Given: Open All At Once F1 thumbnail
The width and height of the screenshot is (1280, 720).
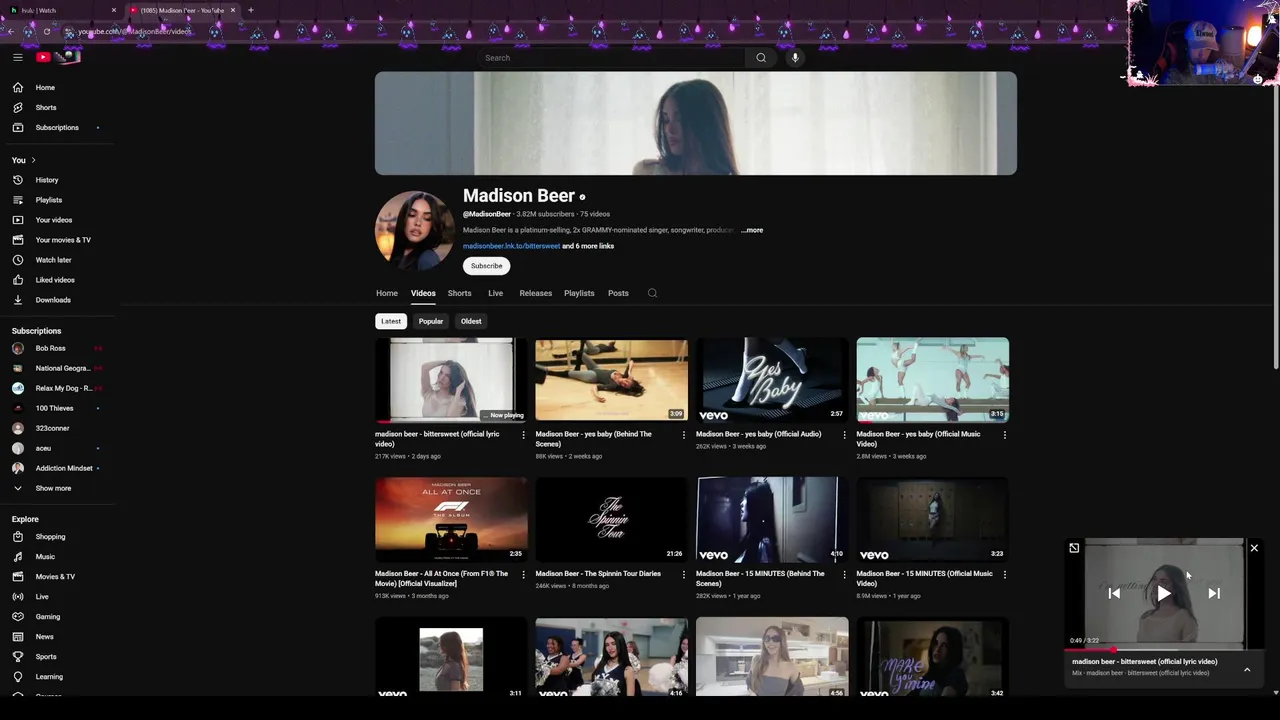Looking at the screenshot, I should pyautogui.click(x=451, y=520).
